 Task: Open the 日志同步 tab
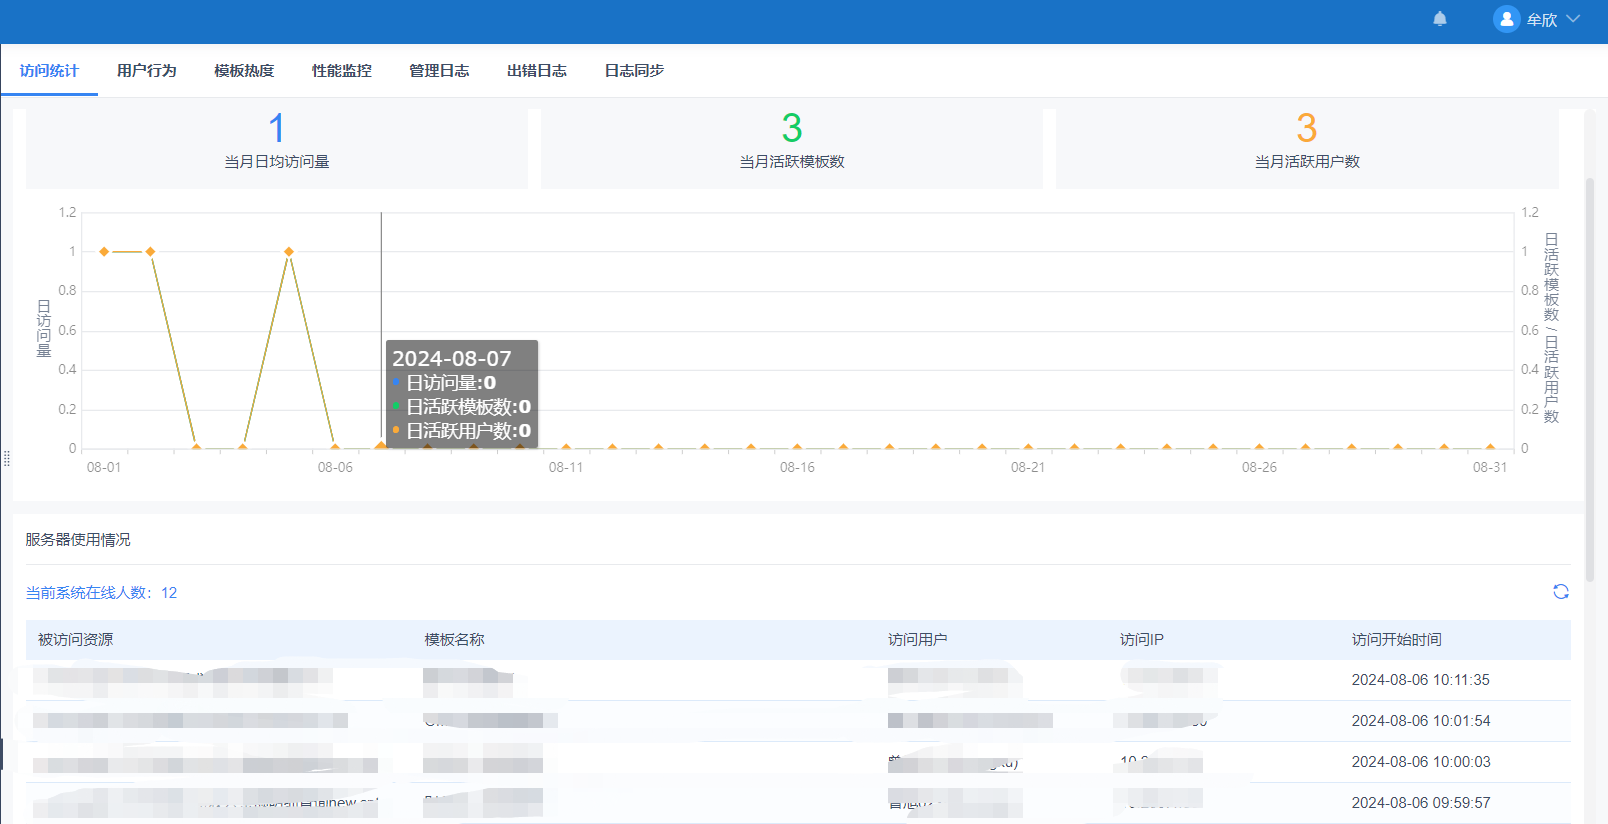pos(634,71)
